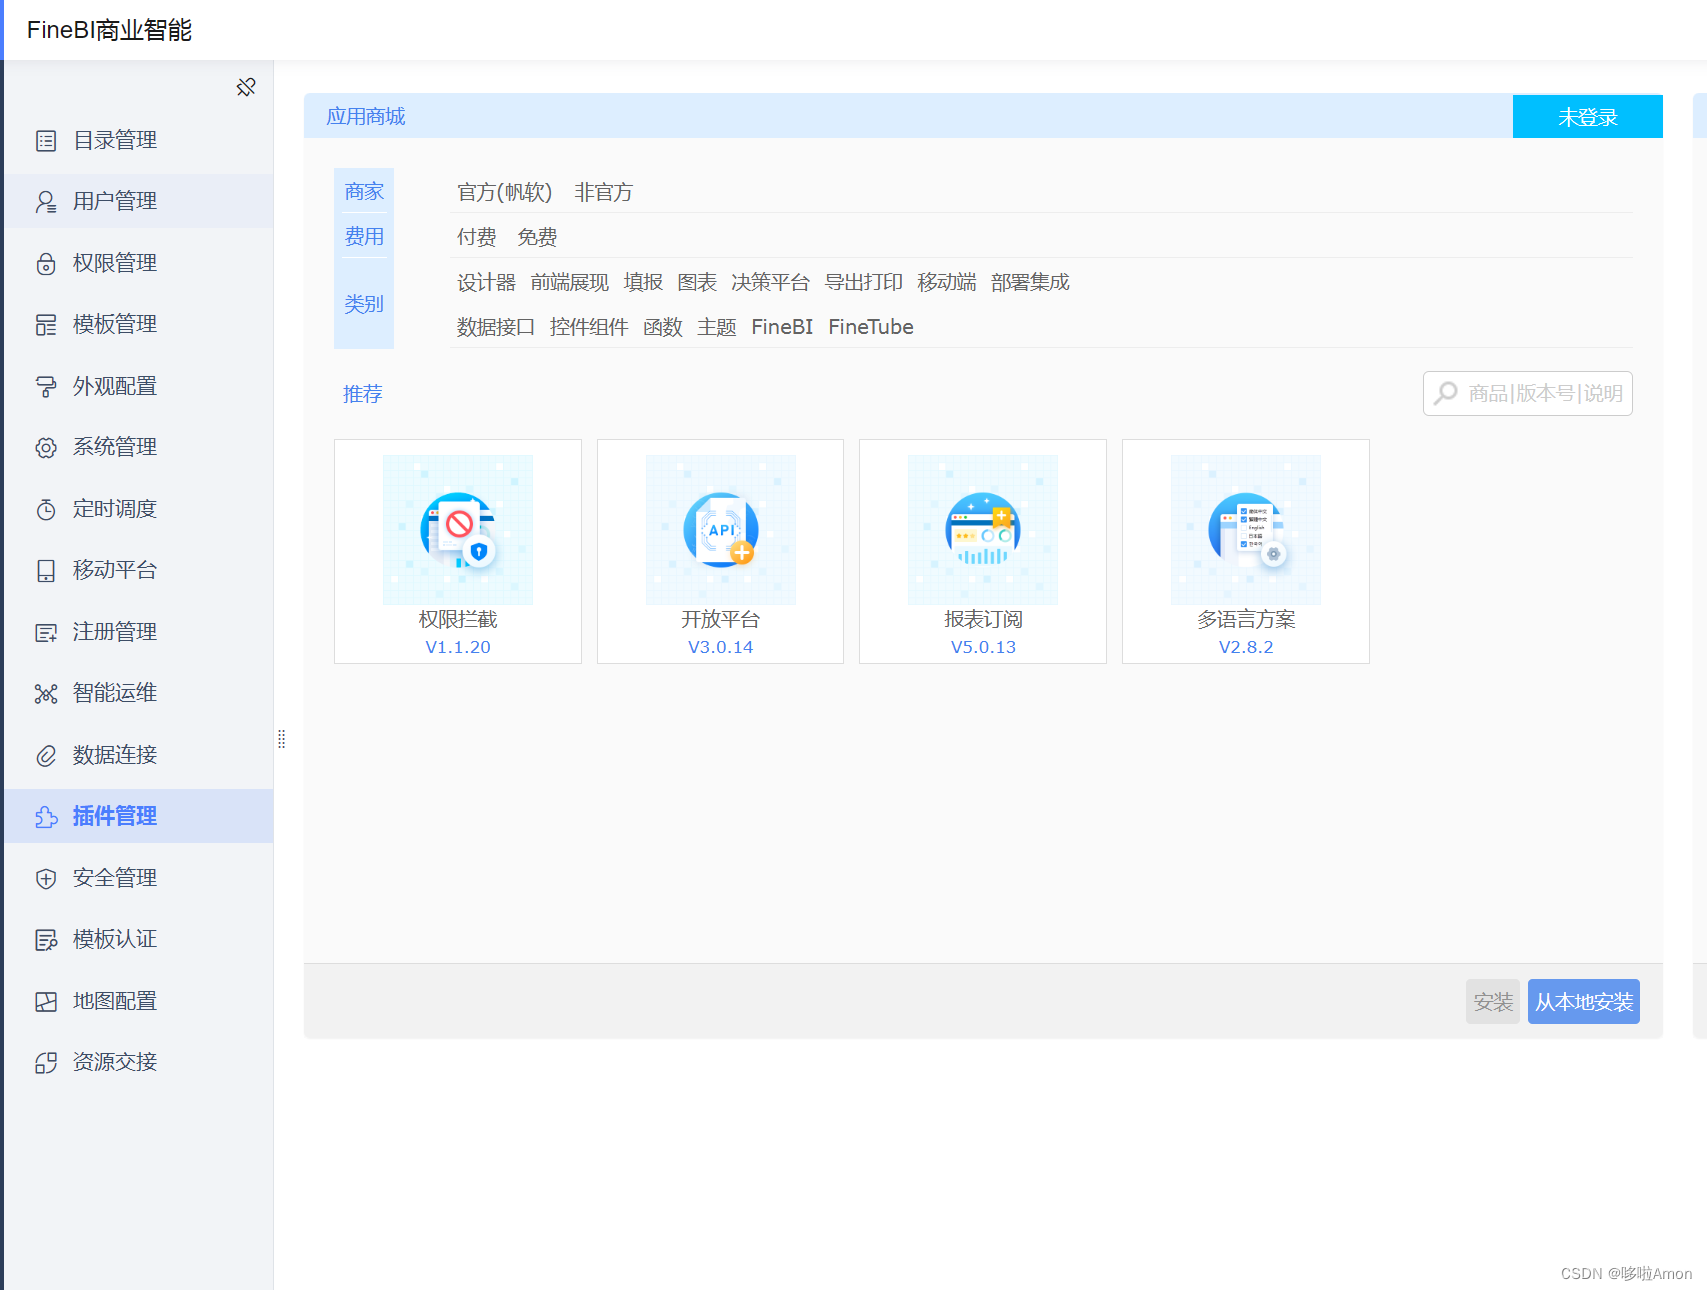Switch to the 应用商城 tab
Image resolution: width=1707 pixels, height=1290 pixels.
pos(365,116)
